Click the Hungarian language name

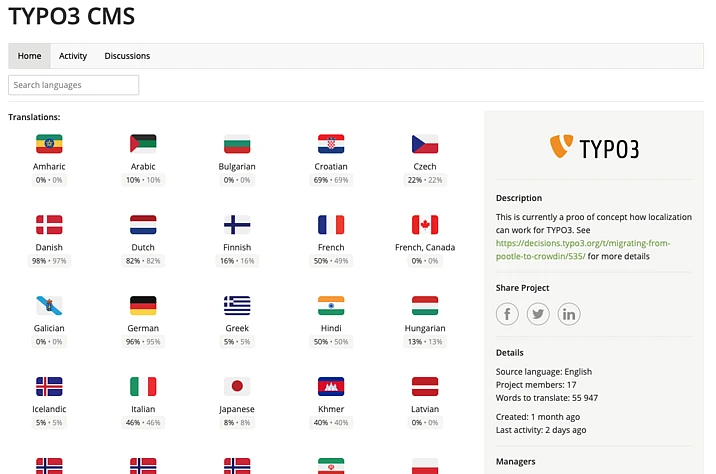425,328
